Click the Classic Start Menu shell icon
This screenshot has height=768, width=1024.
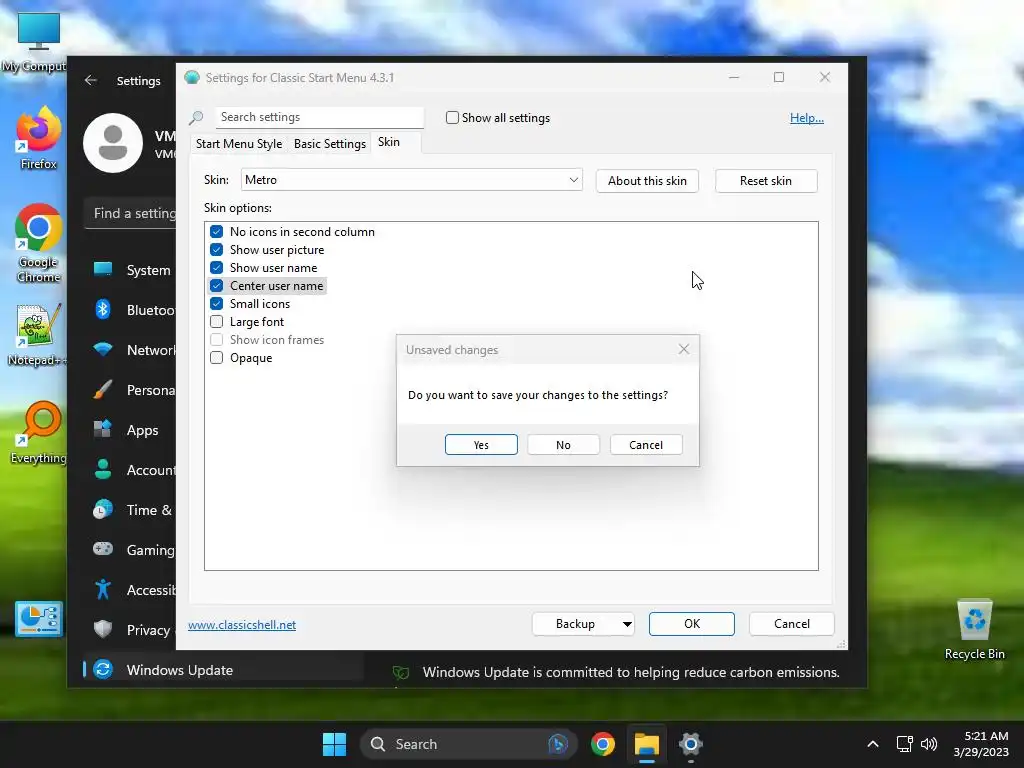coord(192,78)
